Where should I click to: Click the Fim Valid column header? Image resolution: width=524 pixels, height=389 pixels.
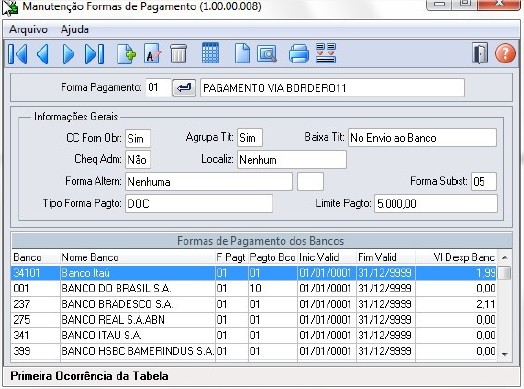point(386,257)
